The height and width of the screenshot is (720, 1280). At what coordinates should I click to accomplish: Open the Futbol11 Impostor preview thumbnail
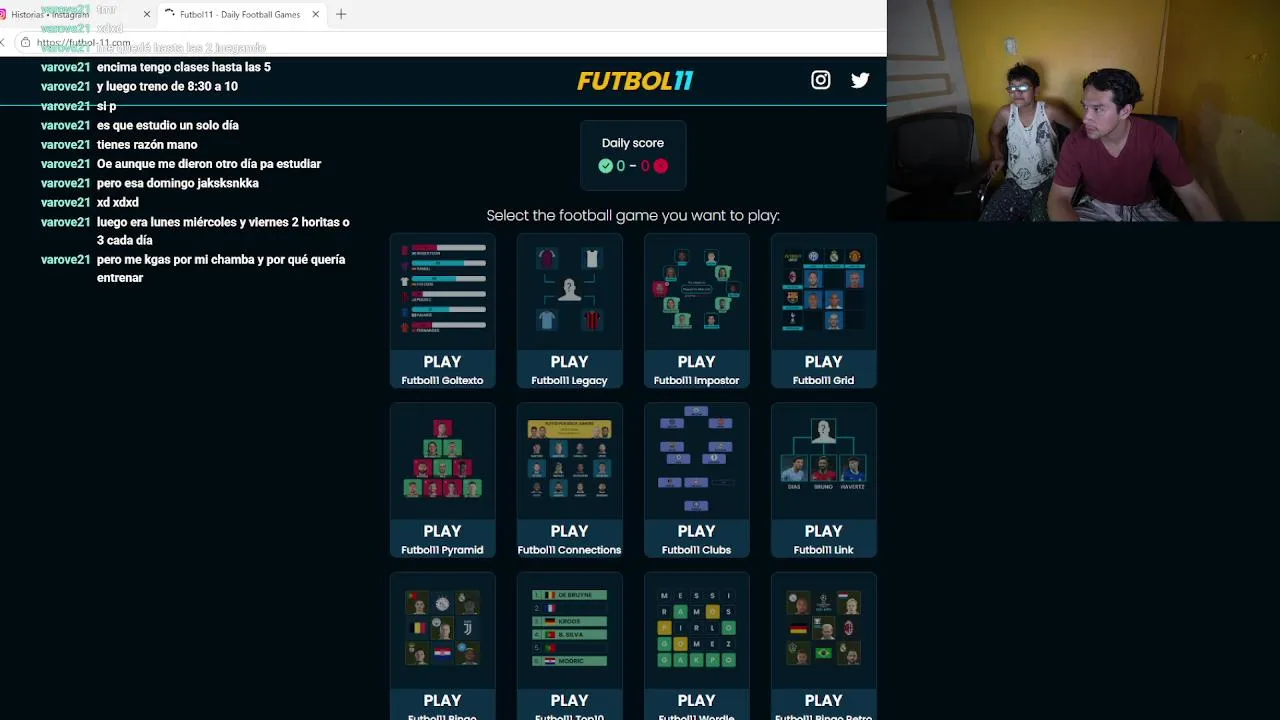coord(696,290)
